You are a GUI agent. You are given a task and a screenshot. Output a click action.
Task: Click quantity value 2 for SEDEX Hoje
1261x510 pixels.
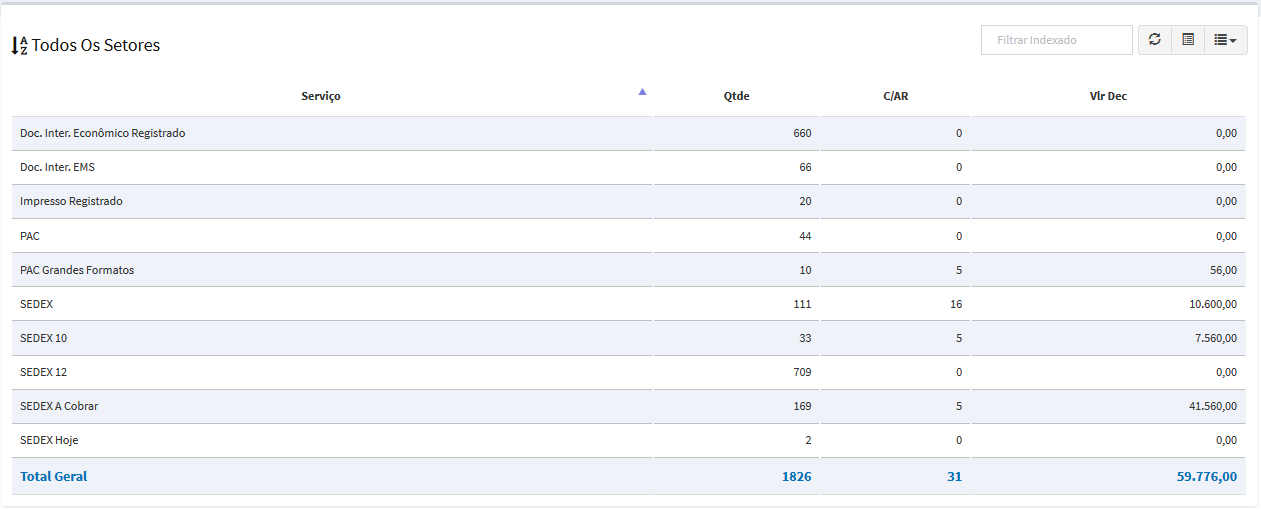[808, 440]
